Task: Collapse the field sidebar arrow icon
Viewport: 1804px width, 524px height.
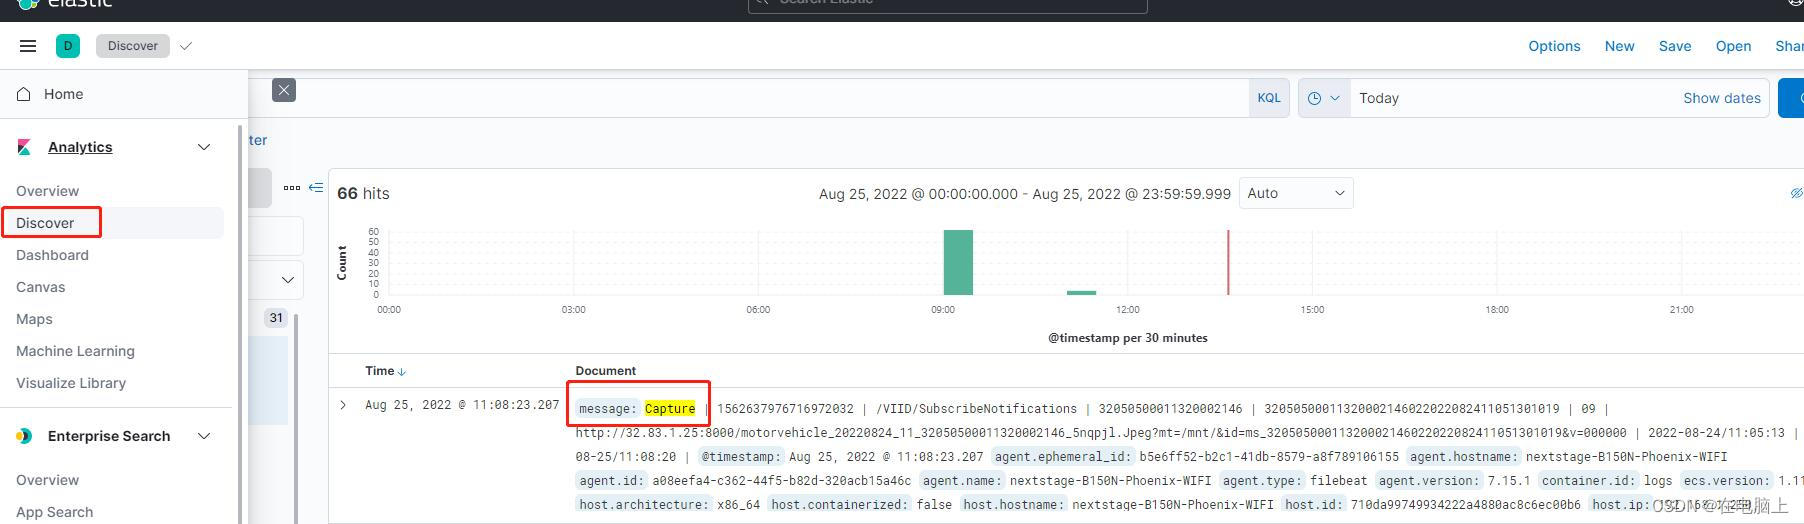Action: 316,187
